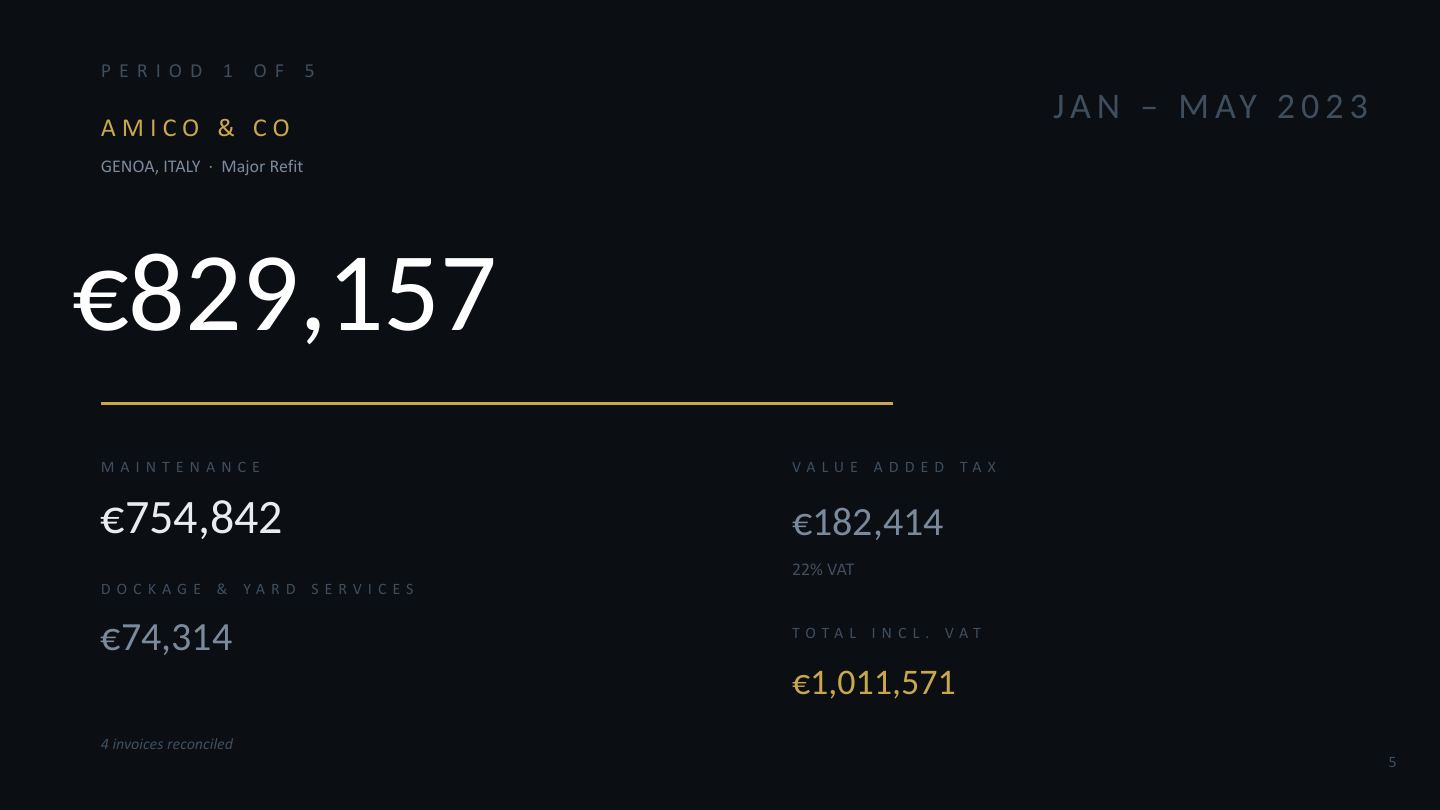
Task: Select the VALUE ADDED TAX label
Action: coord(895,467)
